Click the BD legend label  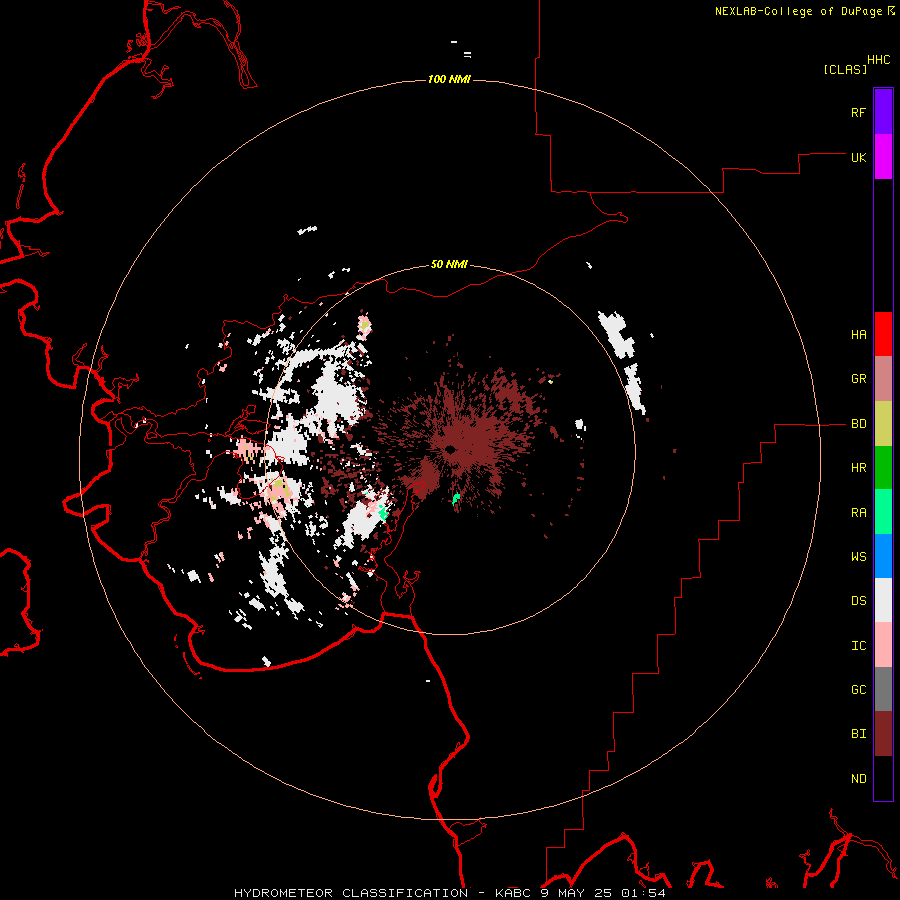(x=859, y=424)
